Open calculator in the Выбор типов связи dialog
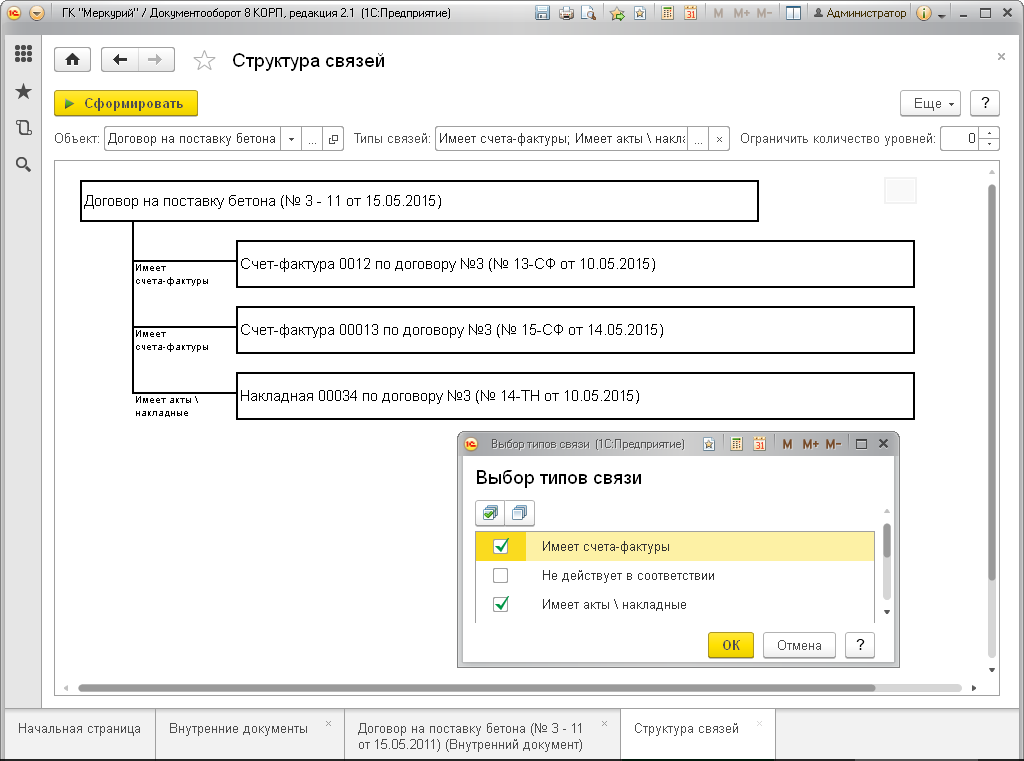This screenshot has height=761, width=1024. click(736, 444)
